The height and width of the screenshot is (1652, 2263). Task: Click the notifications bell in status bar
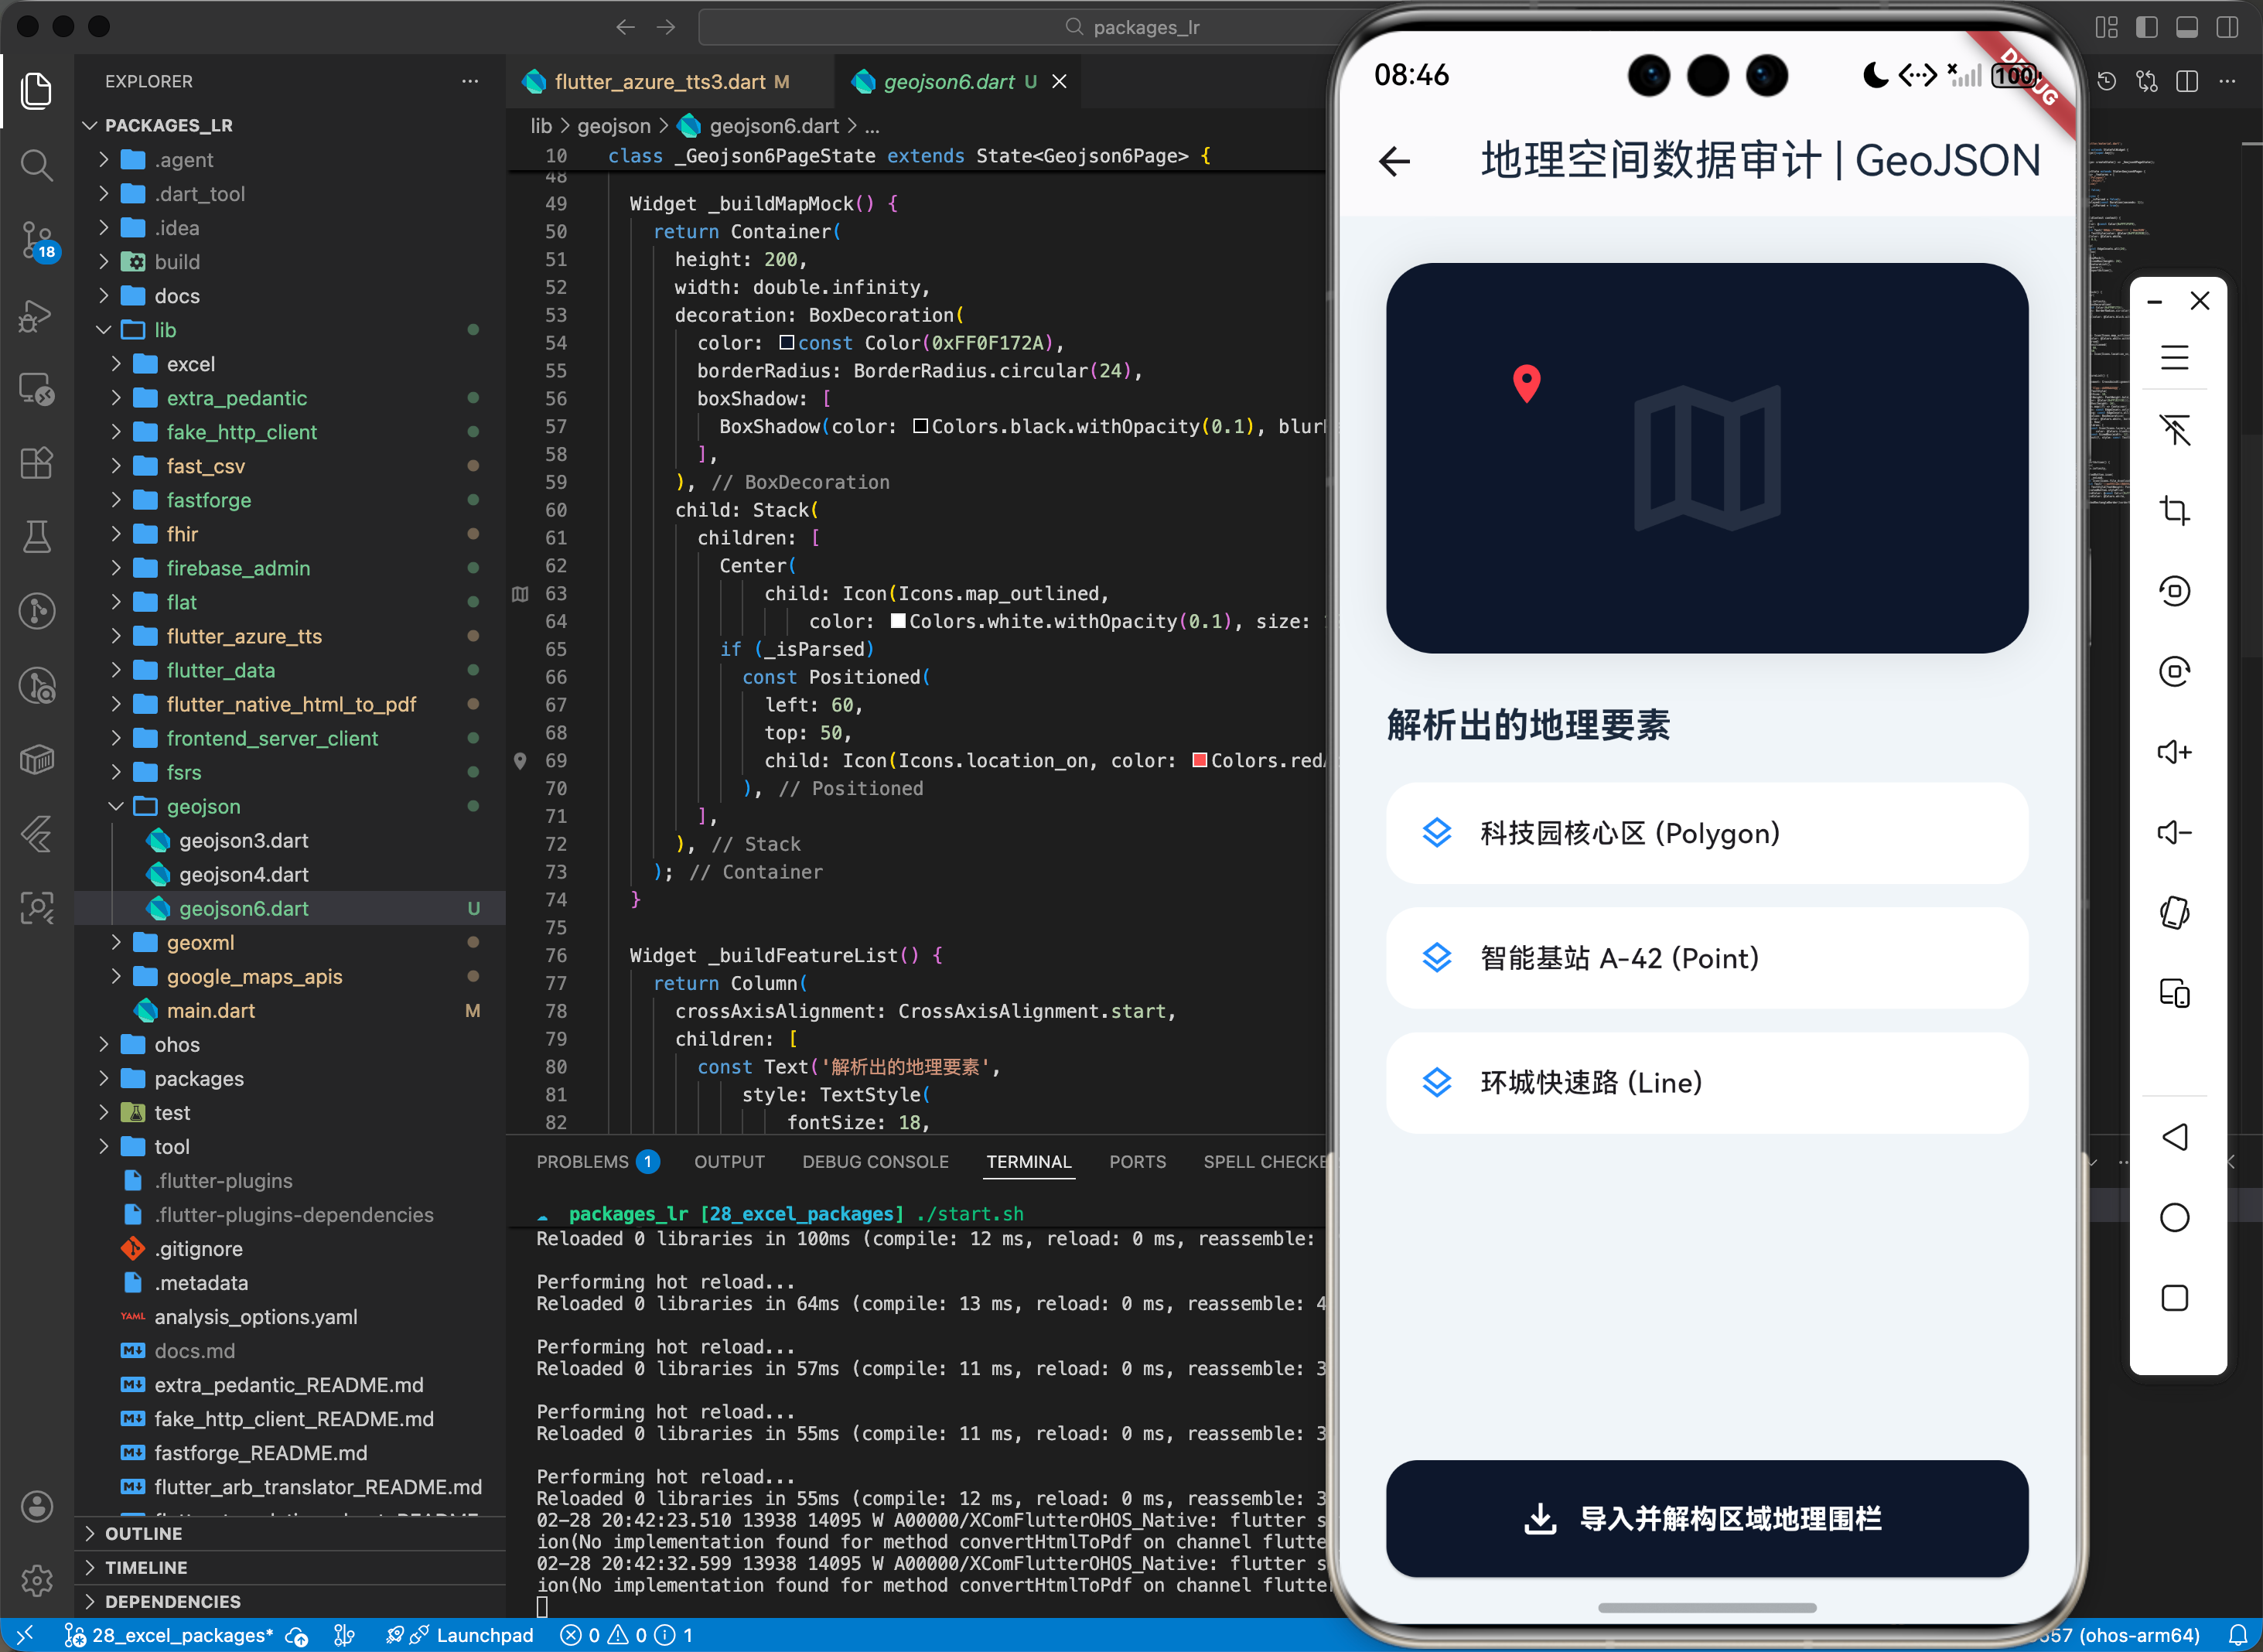[x=2238, y=1635]
